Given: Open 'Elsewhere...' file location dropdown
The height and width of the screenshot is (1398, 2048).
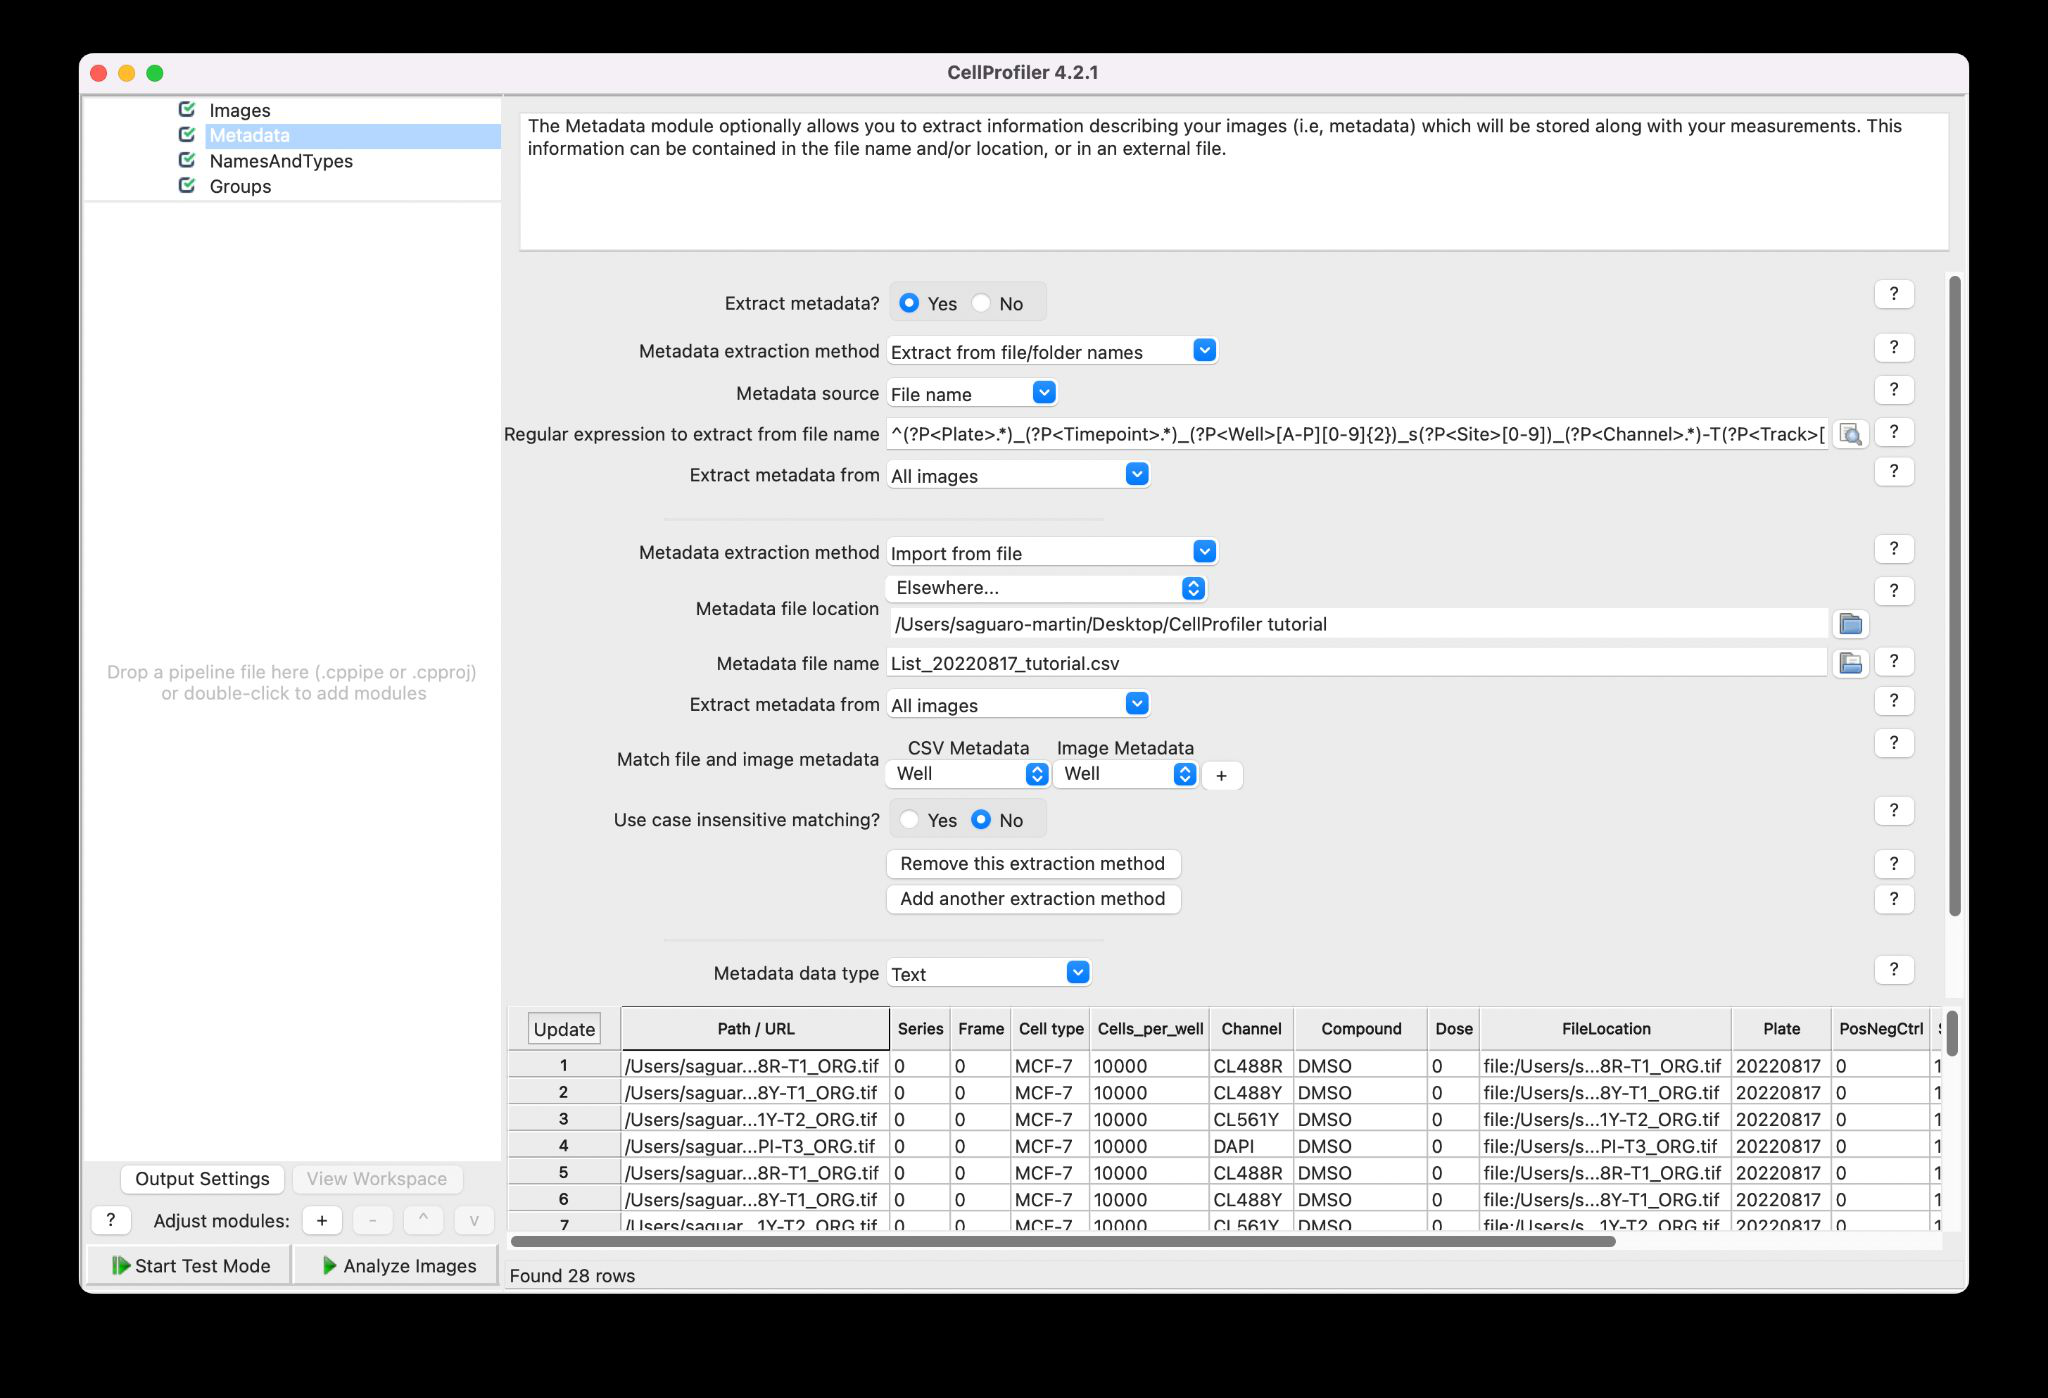Looking at the screenshot, I should point(1046,588).
